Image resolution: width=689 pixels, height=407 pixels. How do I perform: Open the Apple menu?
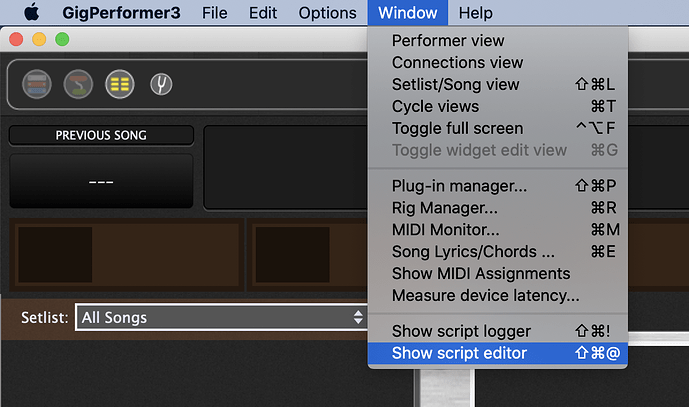(x=32, y=12)
